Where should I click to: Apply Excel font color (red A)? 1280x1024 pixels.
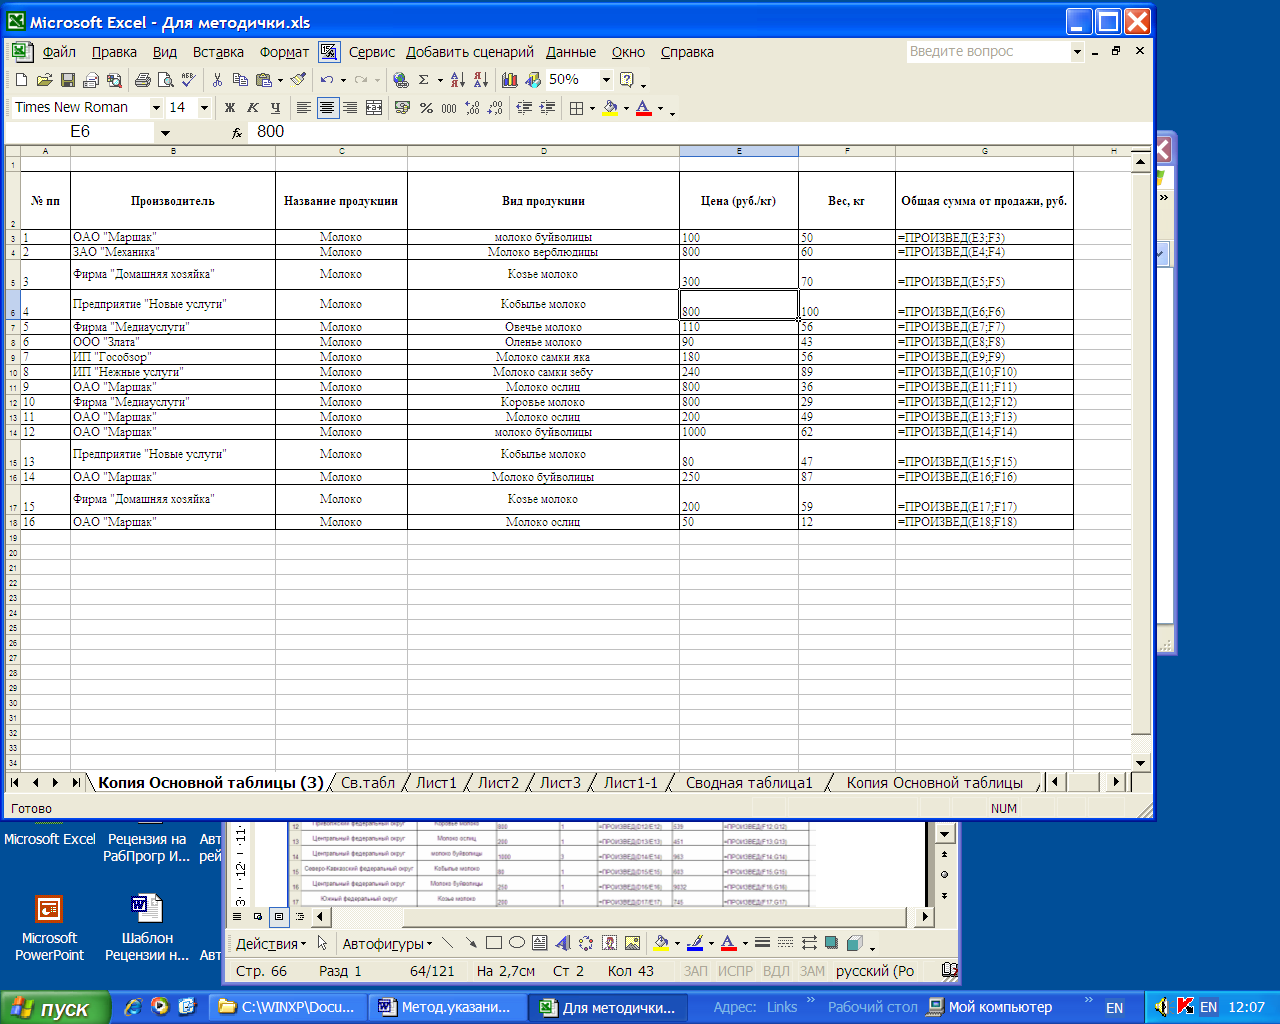pyautogui.click(x=644, y=108)
